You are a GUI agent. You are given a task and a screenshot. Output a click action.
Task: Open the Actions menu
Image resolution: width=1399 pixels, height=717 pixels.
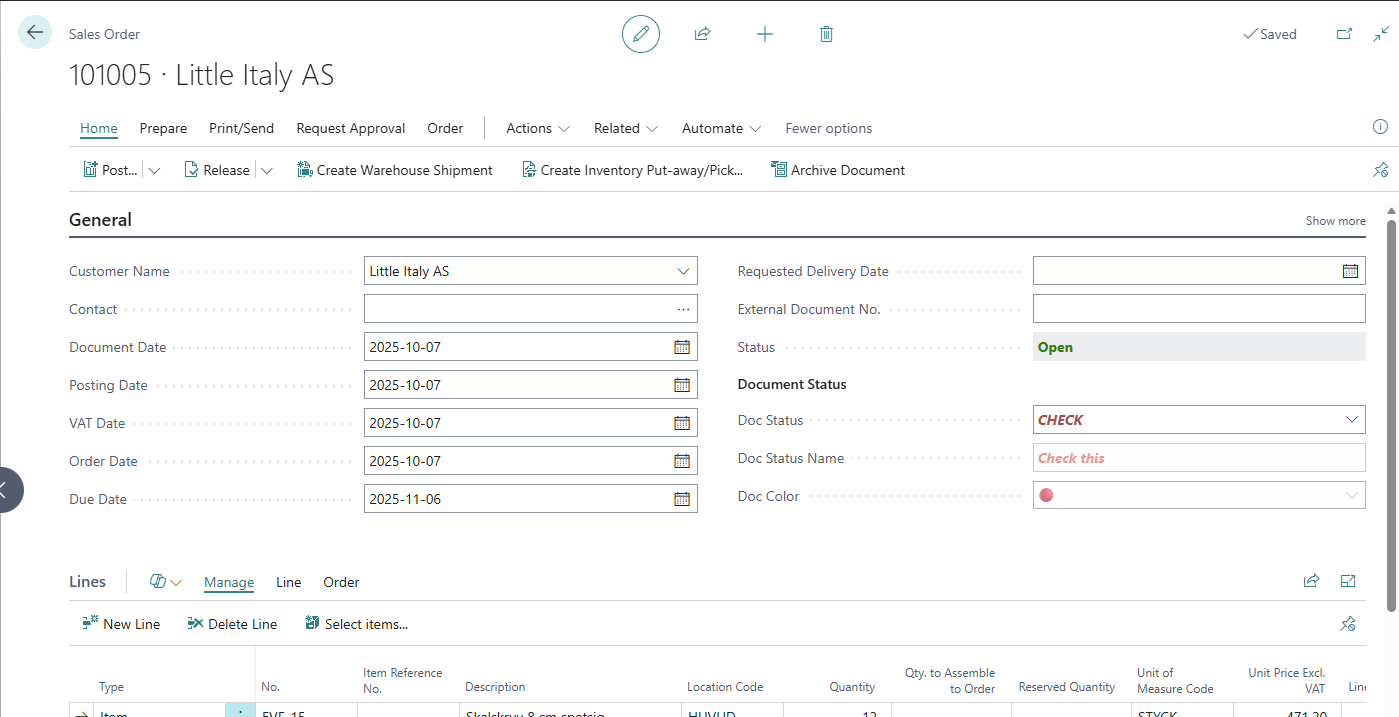pos(538,128)
